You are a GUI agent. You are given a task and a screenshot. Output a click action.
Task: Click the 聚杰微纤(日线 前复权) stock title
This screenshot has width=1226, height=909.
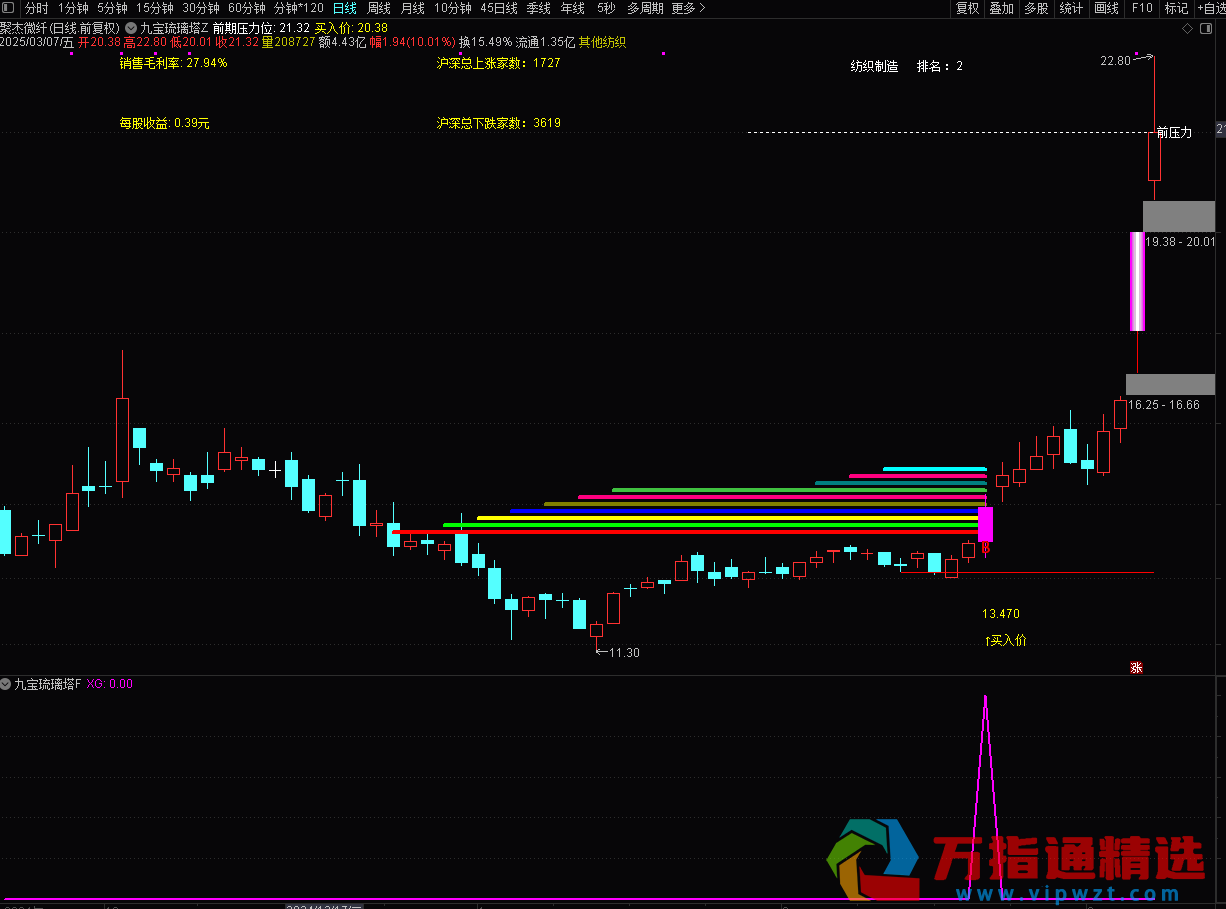pyautogui.click(x=60, y=28)
